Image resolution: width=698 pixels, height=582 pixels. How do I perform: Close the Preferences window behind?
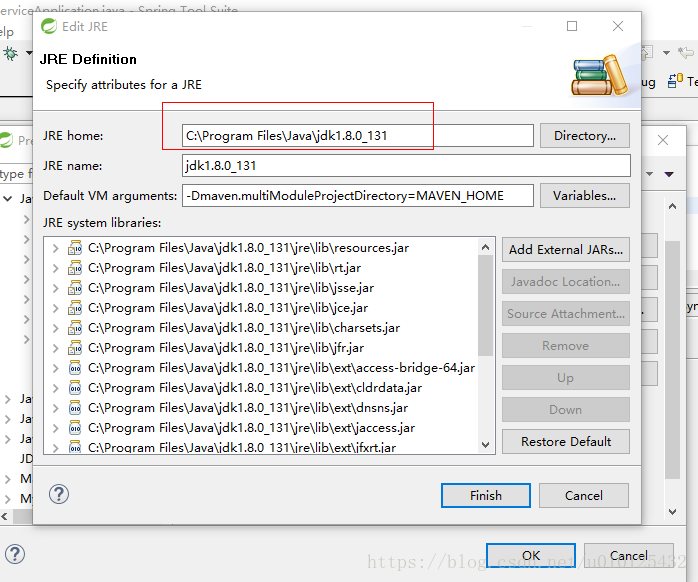(x=663, y=140)
